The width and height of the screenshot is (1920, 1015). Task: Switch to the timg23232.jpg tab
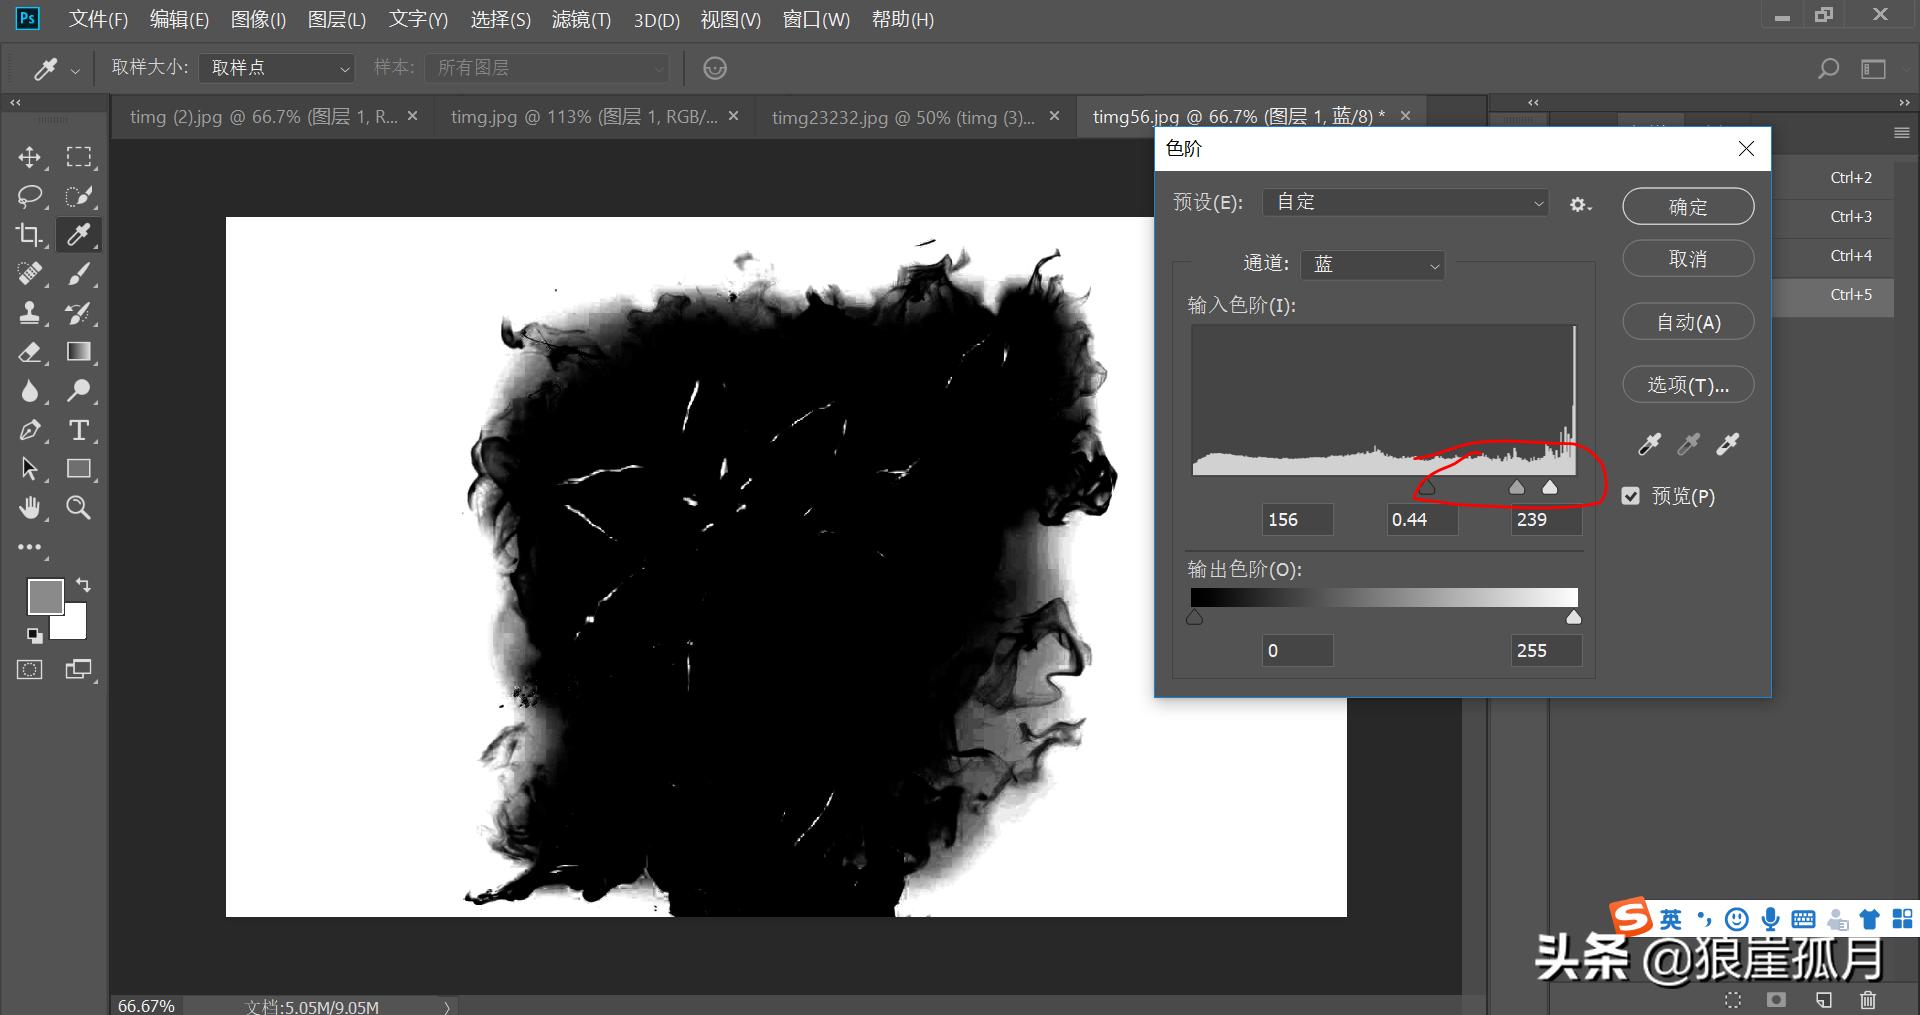point(900,116)
